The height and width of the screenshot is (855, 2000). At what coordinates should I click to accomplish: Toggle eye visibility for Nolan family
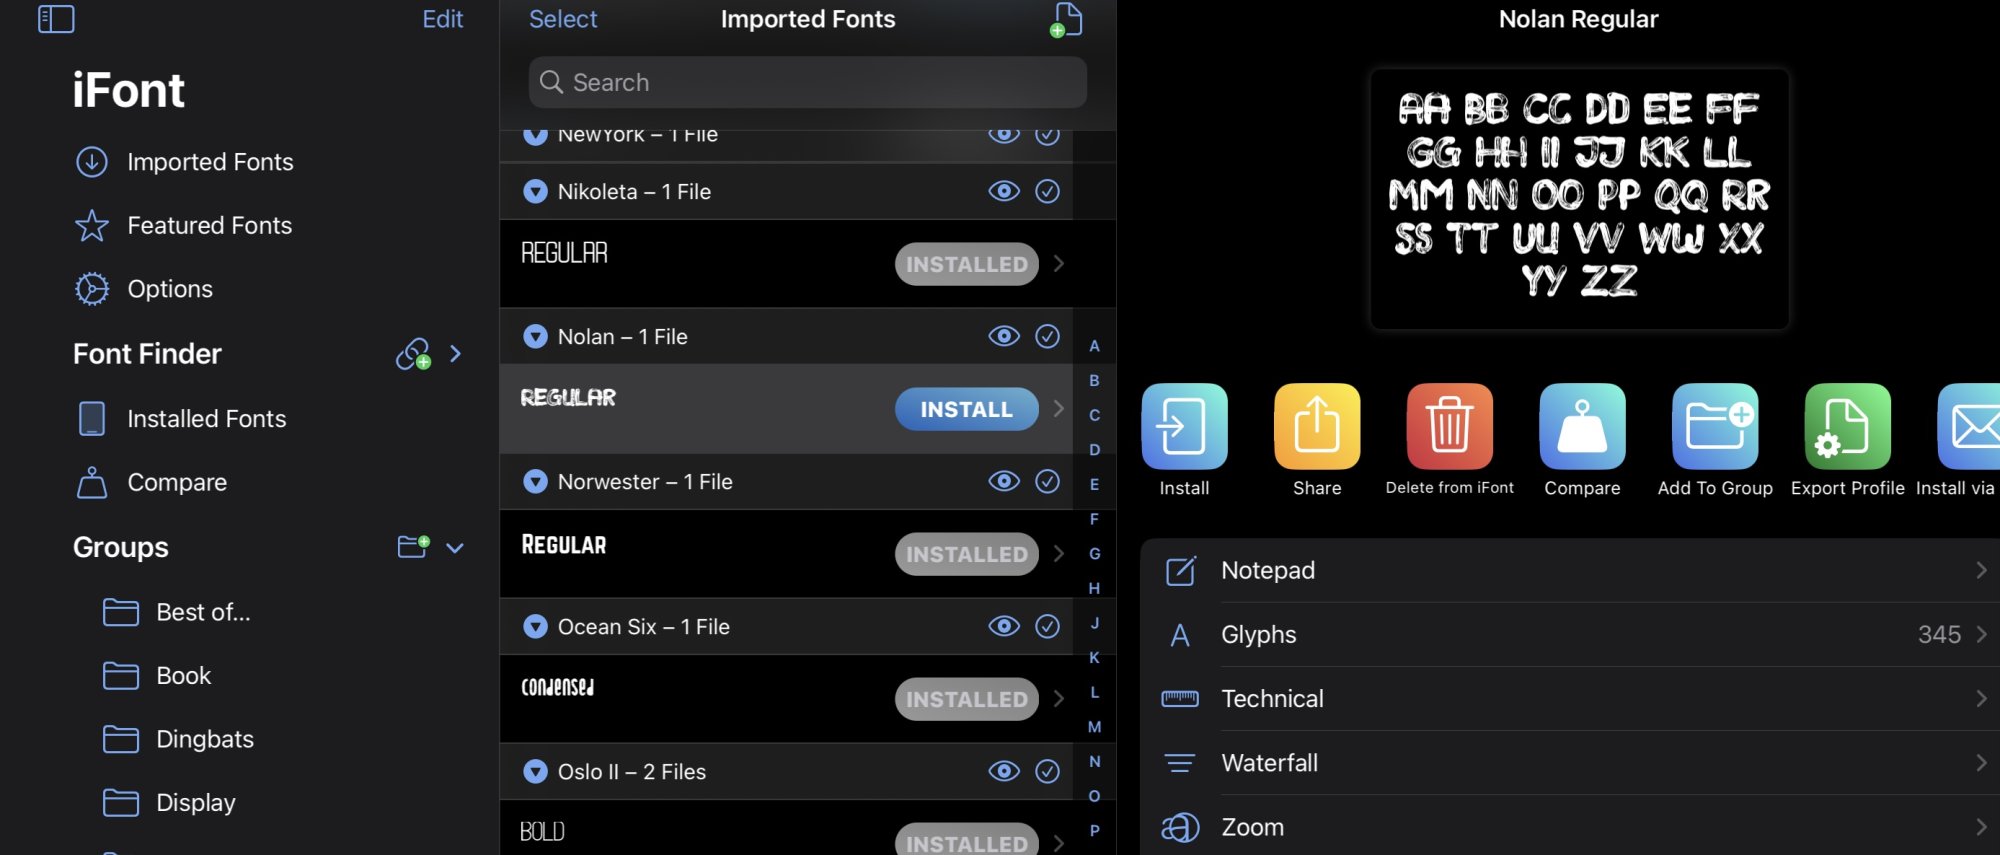(x=1004, y=336)
